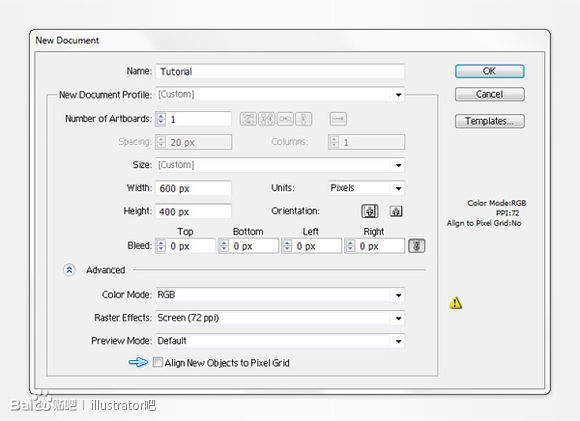Open the Raster Effects dropdown

pos(280,318)
